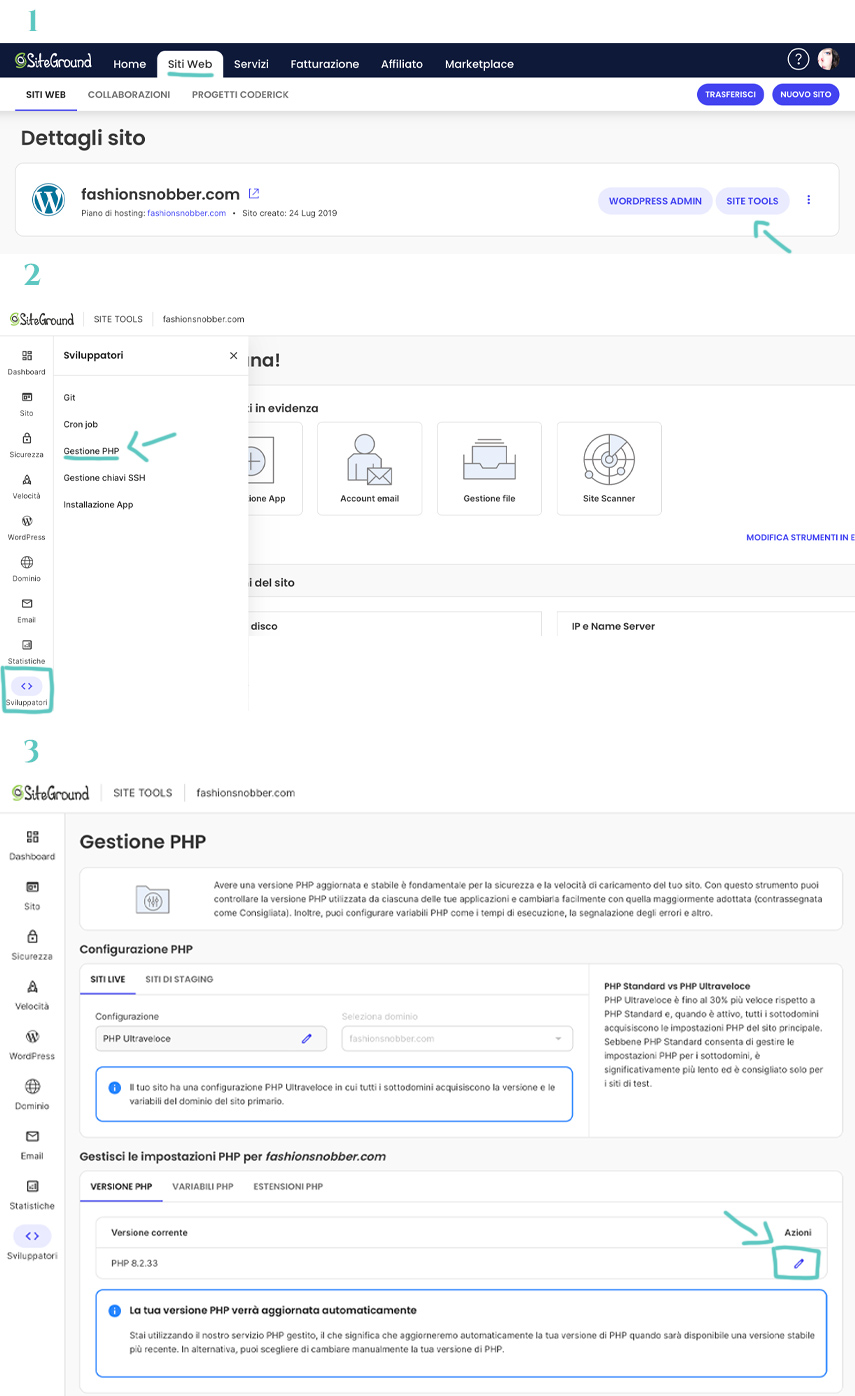The width and height of the screenshot is (855, 1396).
Task: Choose Gestione chiavi SSH in Sviluppatori menu
Action: pos(104,478)
